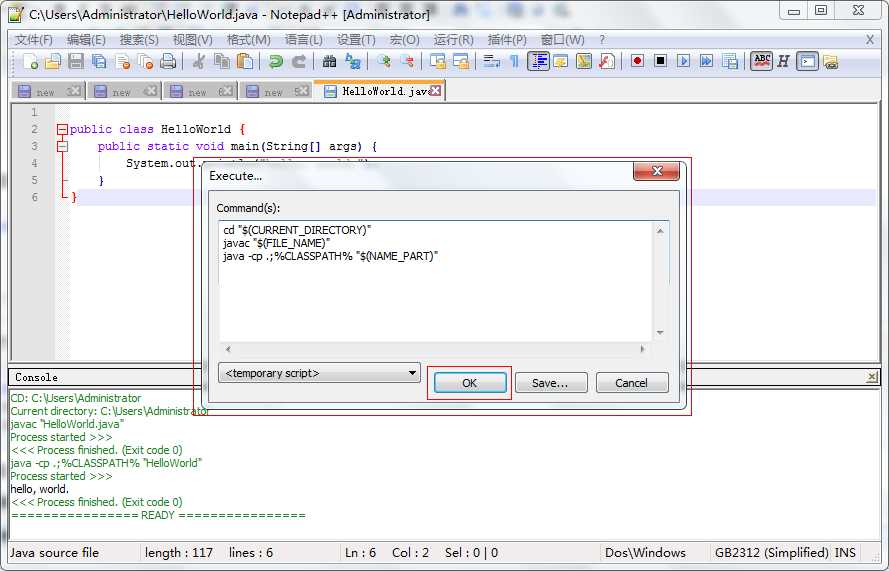The height and width of the screenshot is (571, 889).
Task: Synchronize vertical scrolling
Action: 438,61
